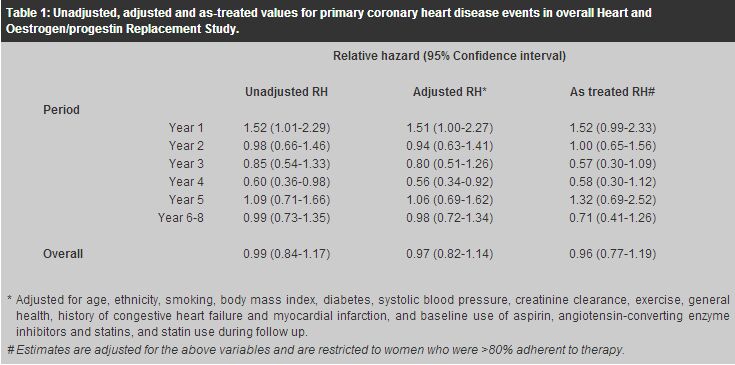The width and height of the screenshot is (735, 365).
Task: Select the Adjusted RH* column header
Action: (x=449, y=92)
